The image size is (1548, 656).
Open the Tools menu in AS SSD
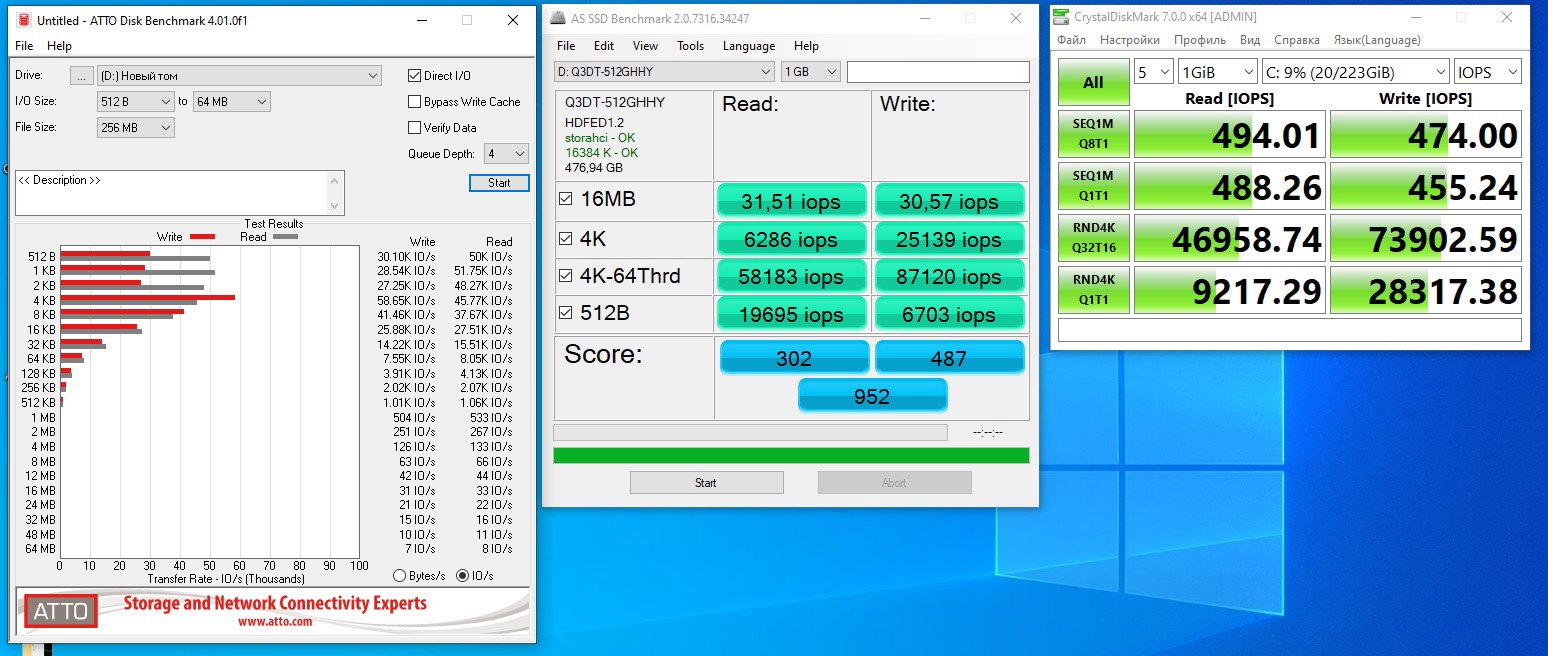[690, 46]
